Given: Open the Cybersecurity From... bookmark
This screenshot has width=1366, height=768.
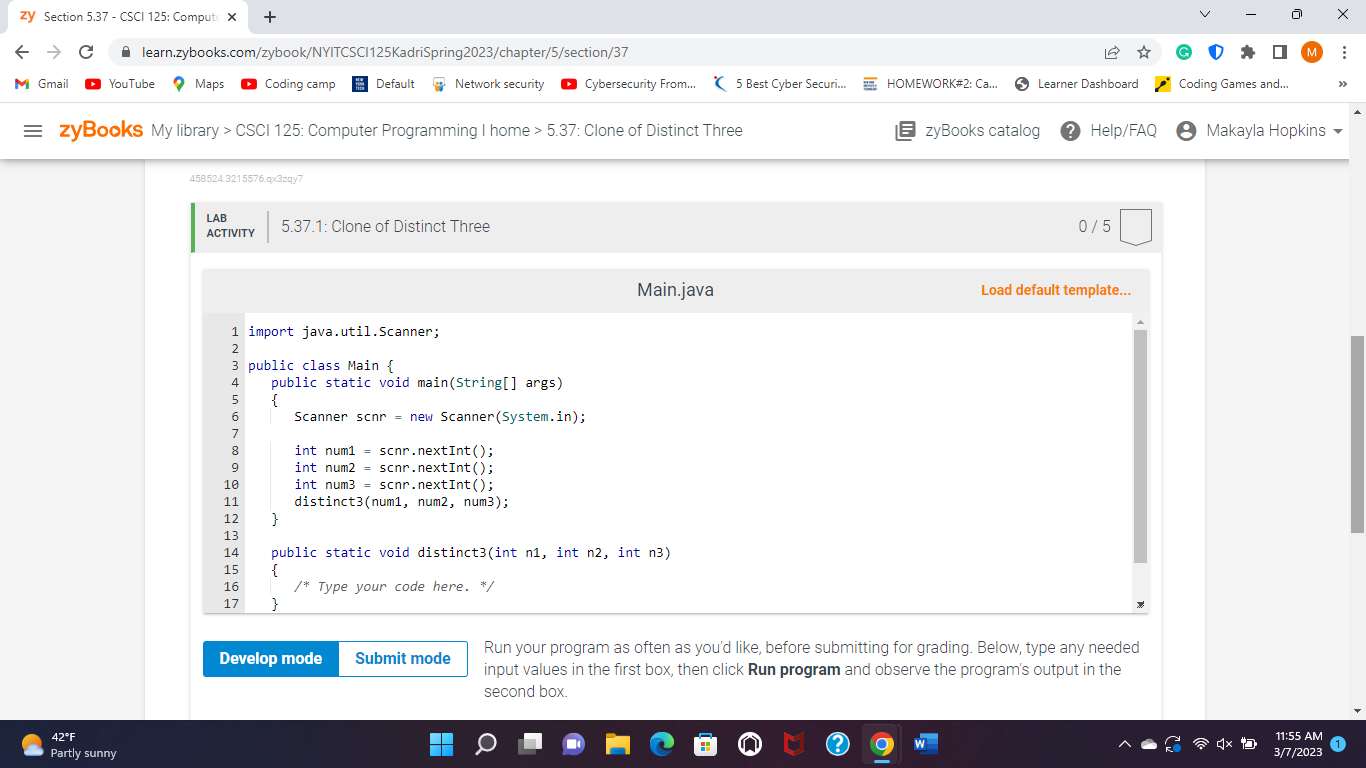Looking at the screenshot, I should click(x=629, y=84).
